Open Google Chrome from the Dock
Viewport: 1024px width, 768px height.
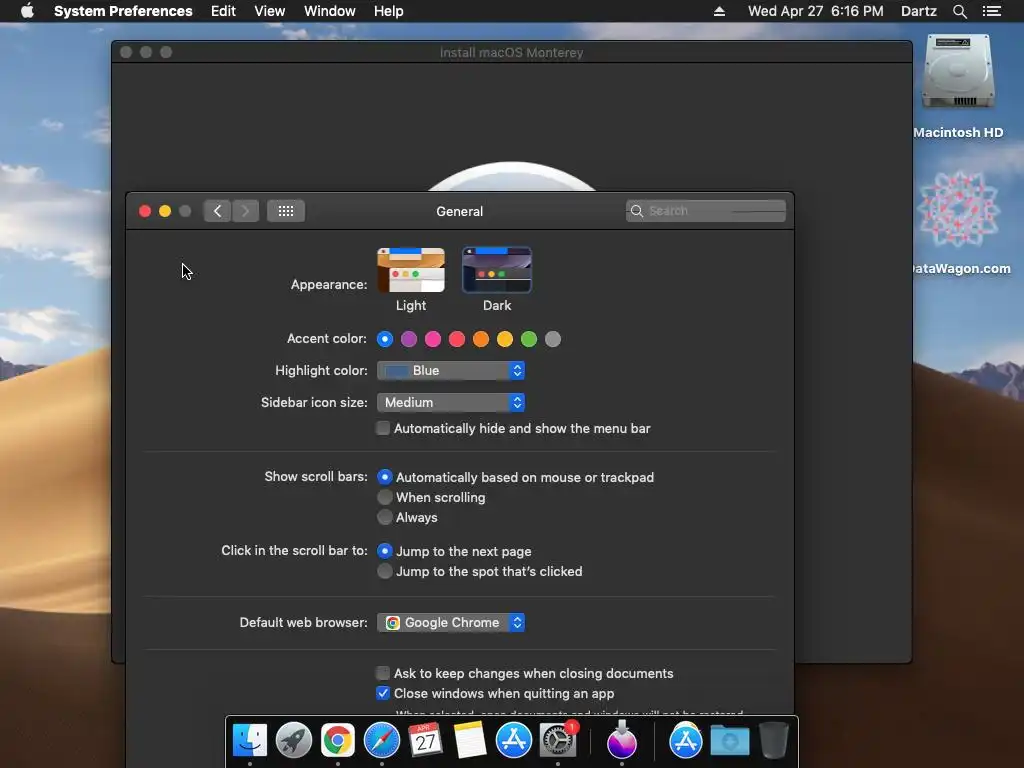pyautogui.click(x=338, y=741)
